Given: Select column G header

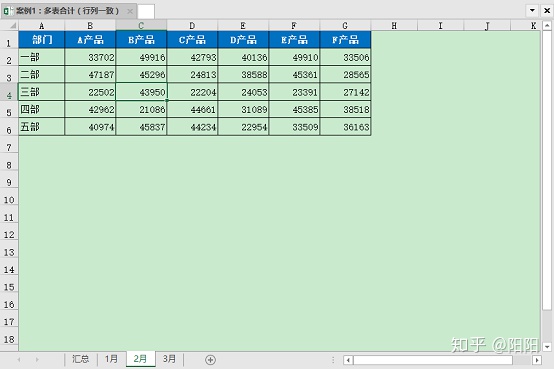Looking at the screenshot, I should click(x=345, y=26).
